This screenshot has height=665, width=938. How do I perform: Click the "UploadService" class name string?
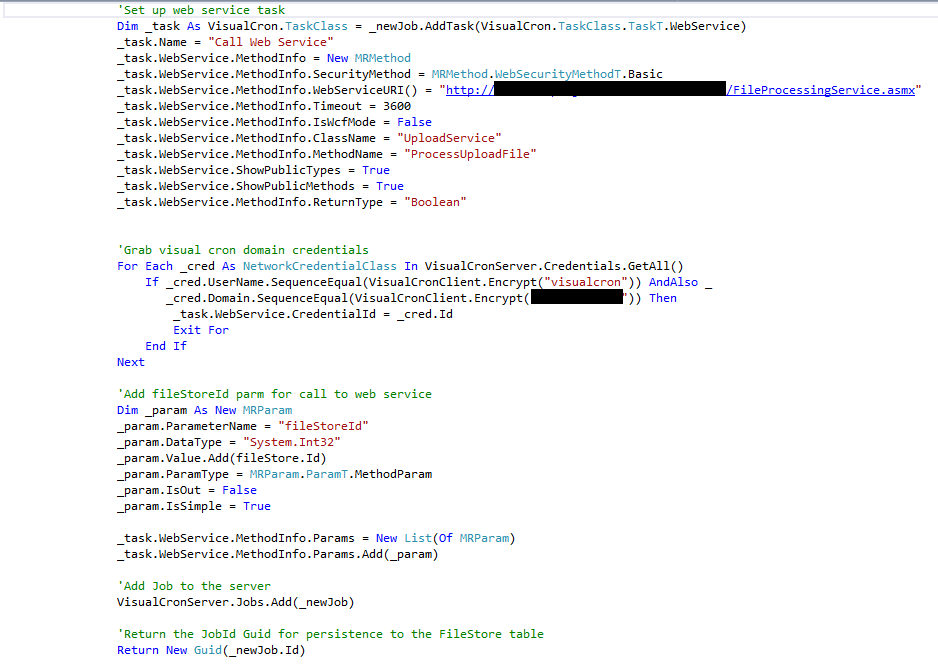(x=449, y=138)
